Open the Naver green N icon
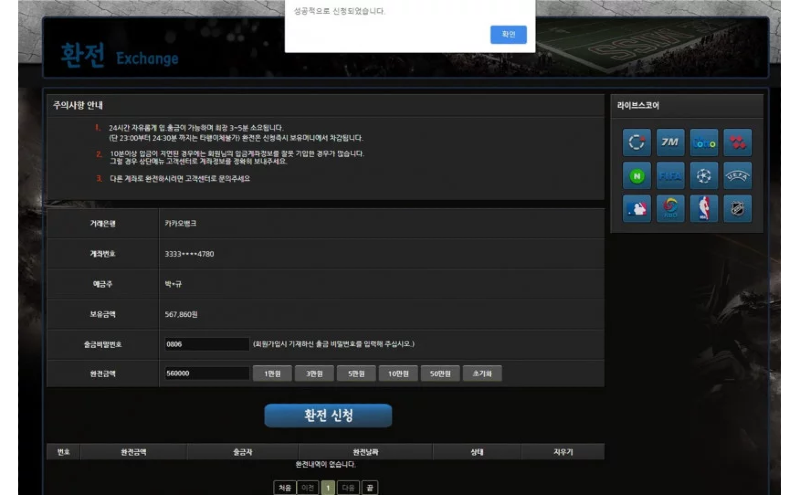This screenshot has height=495, width=800. click(637, 176)
